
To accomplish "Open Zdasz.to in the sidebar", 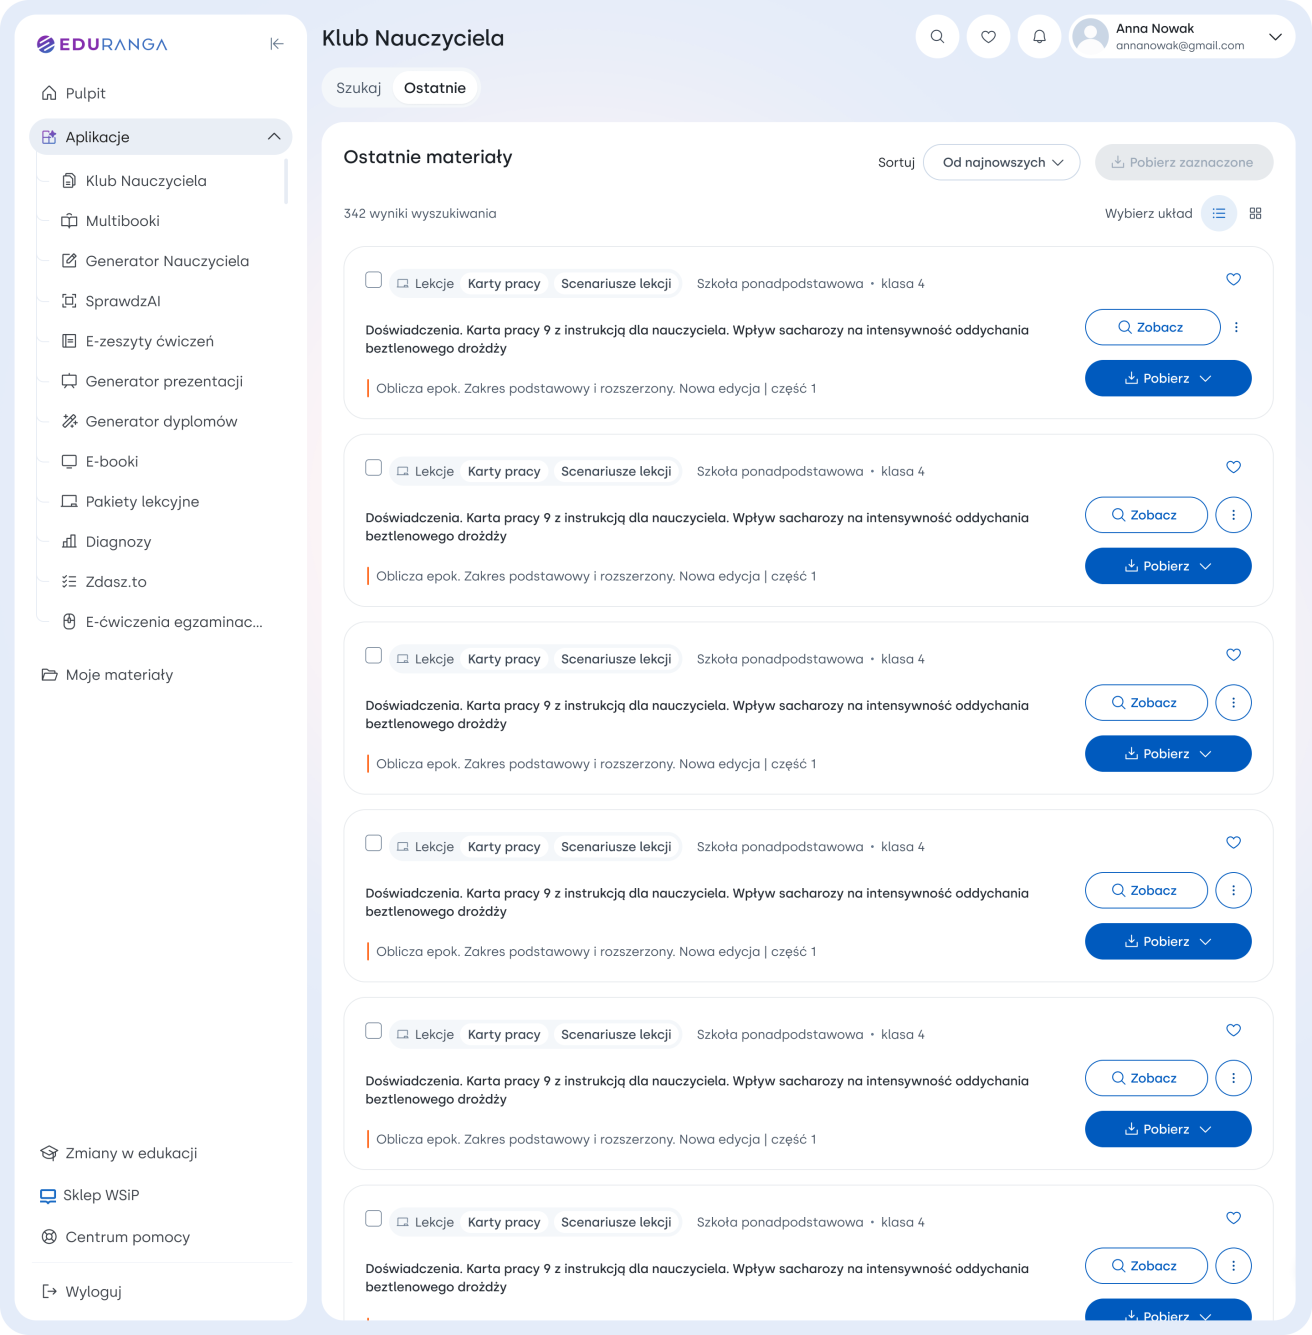I will coord(103,581).
